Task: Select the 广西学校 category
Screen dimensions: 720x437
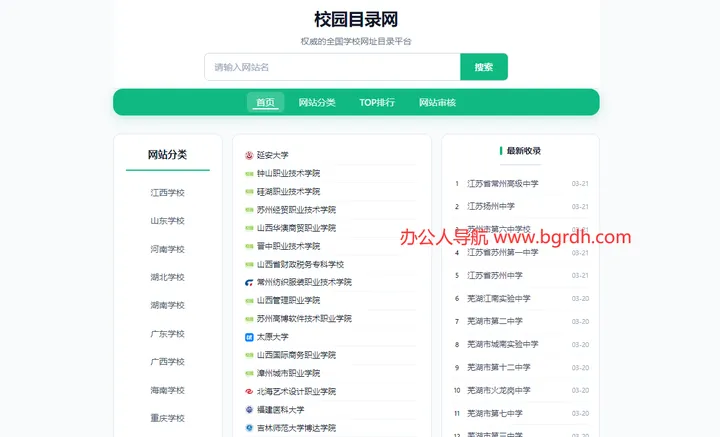Action: coord(168,362)
